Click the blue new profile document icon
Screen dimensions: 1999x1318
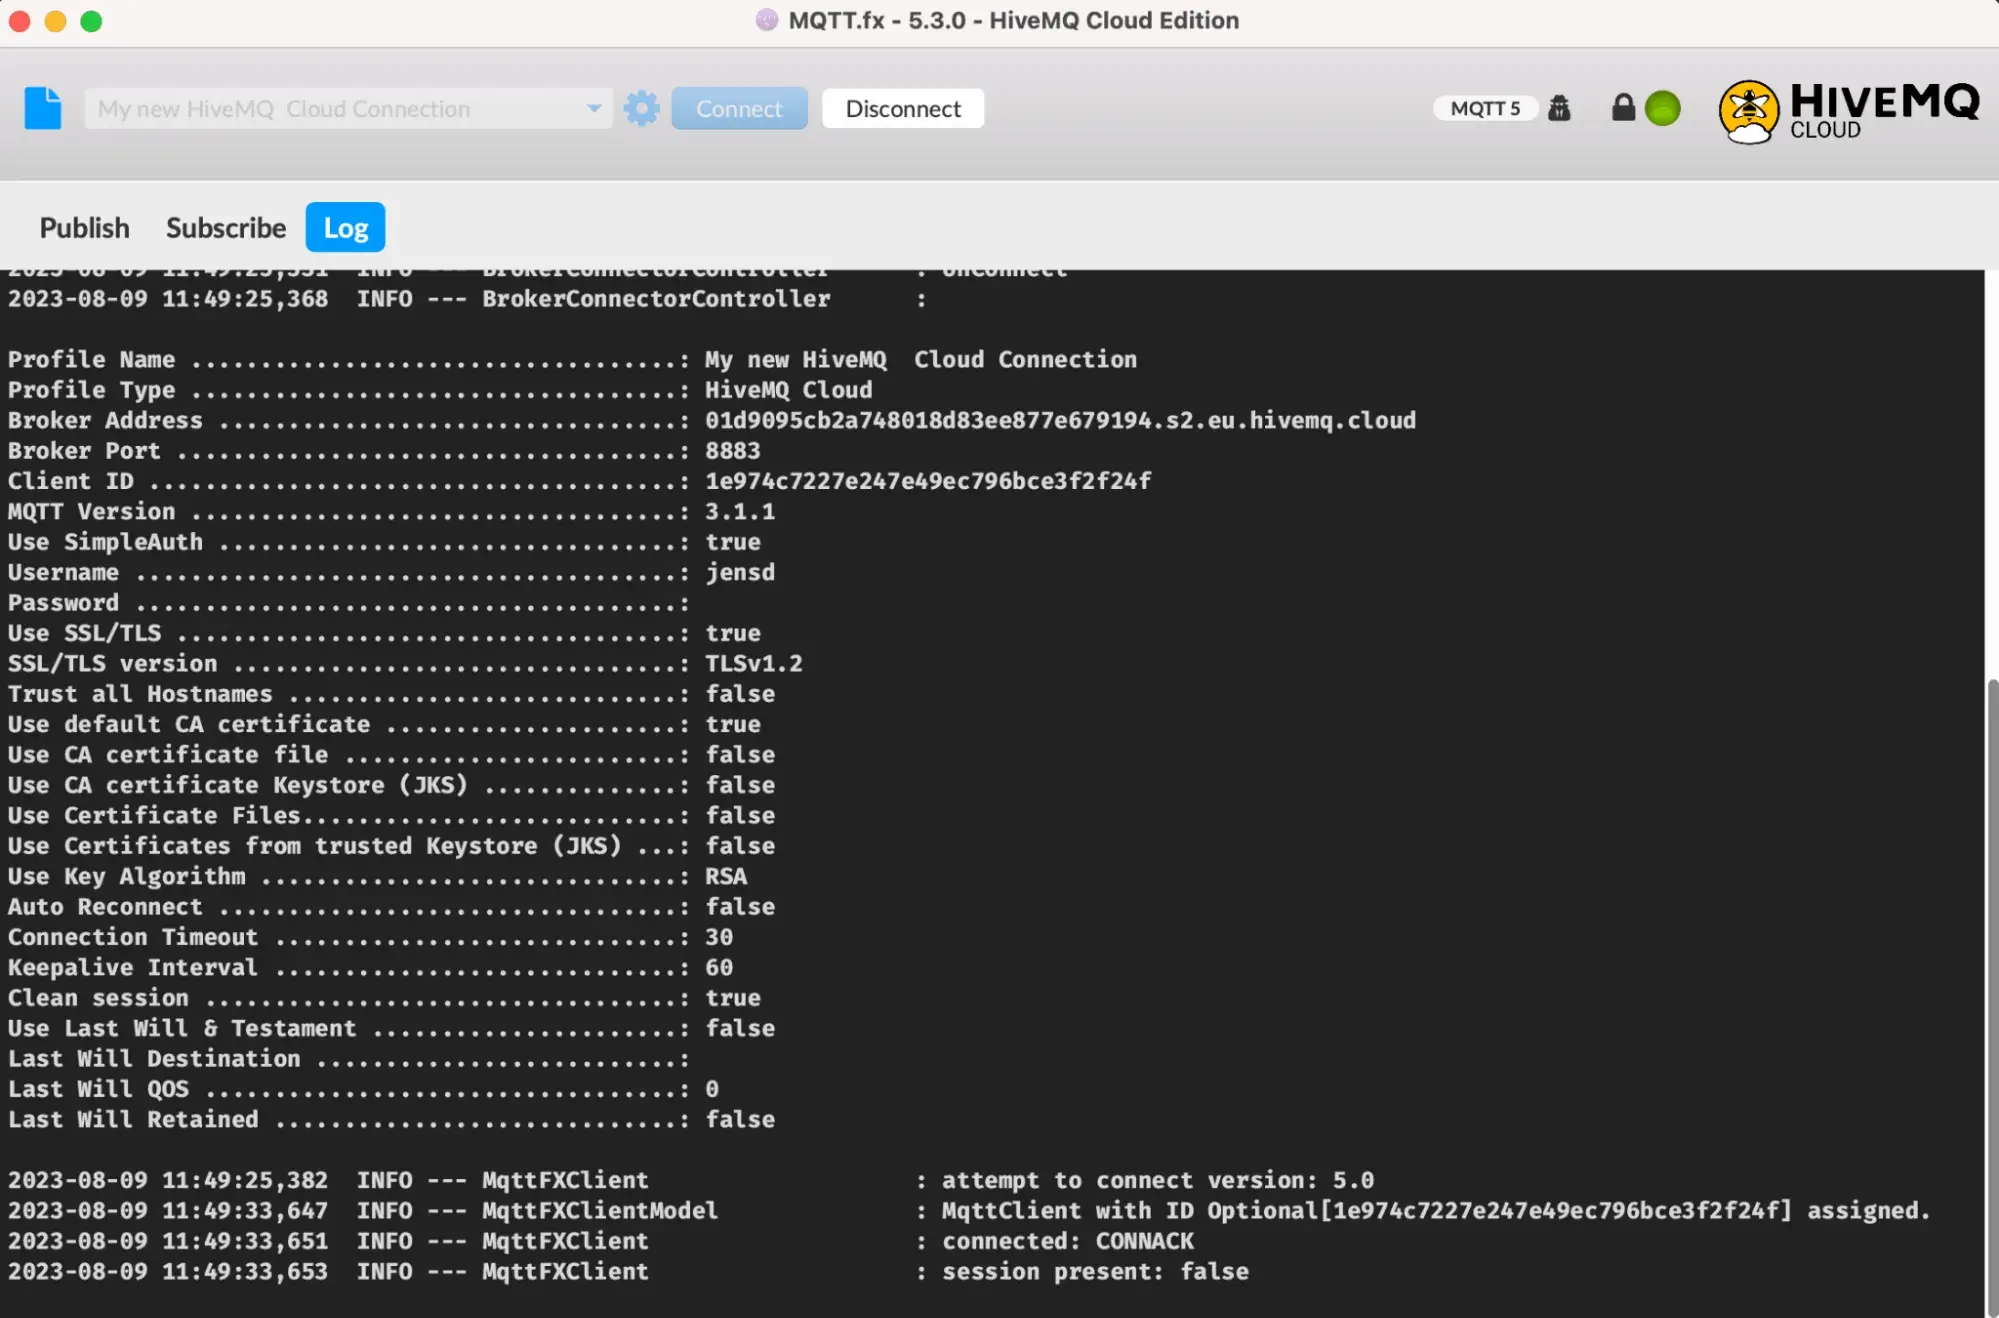[x=42, y=108]
